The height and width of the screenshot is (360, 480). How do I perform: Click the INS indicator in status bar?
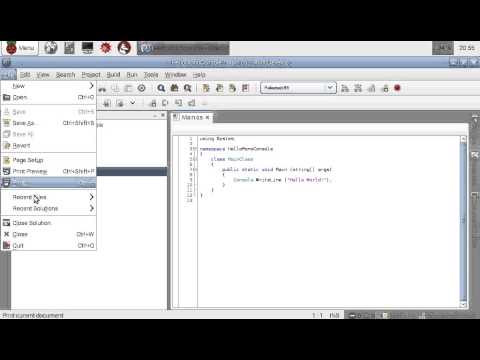pyautogui.click(x=334, y=315)
